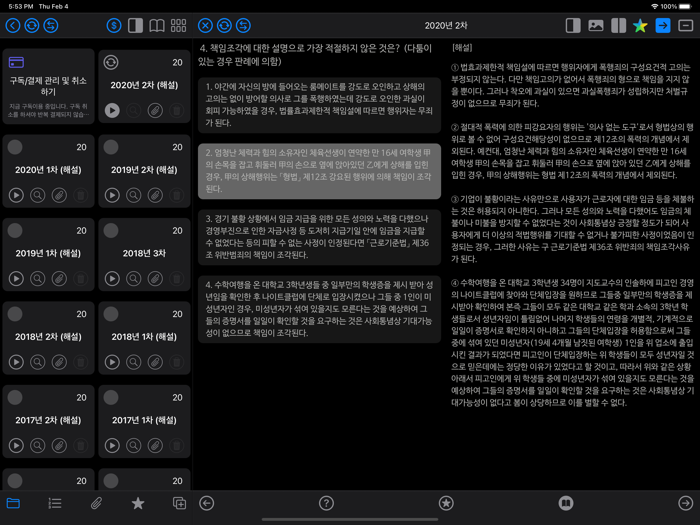This screenshot has height=525, width=700.
Task: Select answer 4 about 수학여행 대학교 3학년생
Action: (x=319, y=309)
